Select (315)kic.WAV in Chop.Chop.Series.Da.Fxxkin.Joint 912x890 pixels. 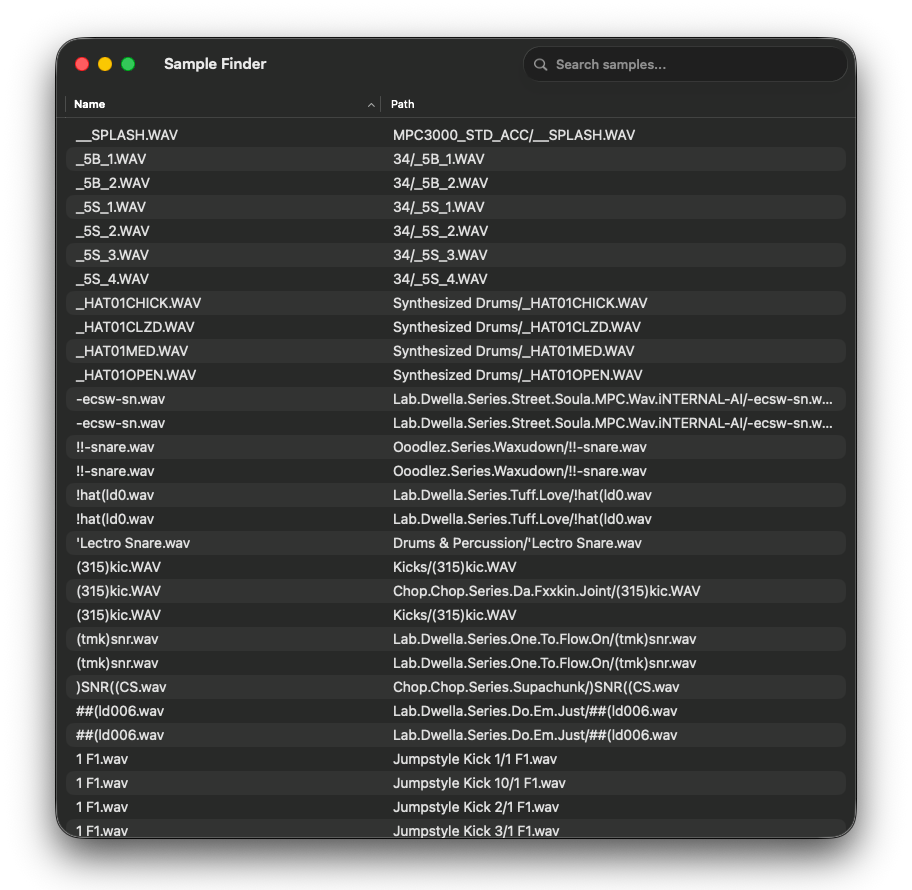pos(456,591)
